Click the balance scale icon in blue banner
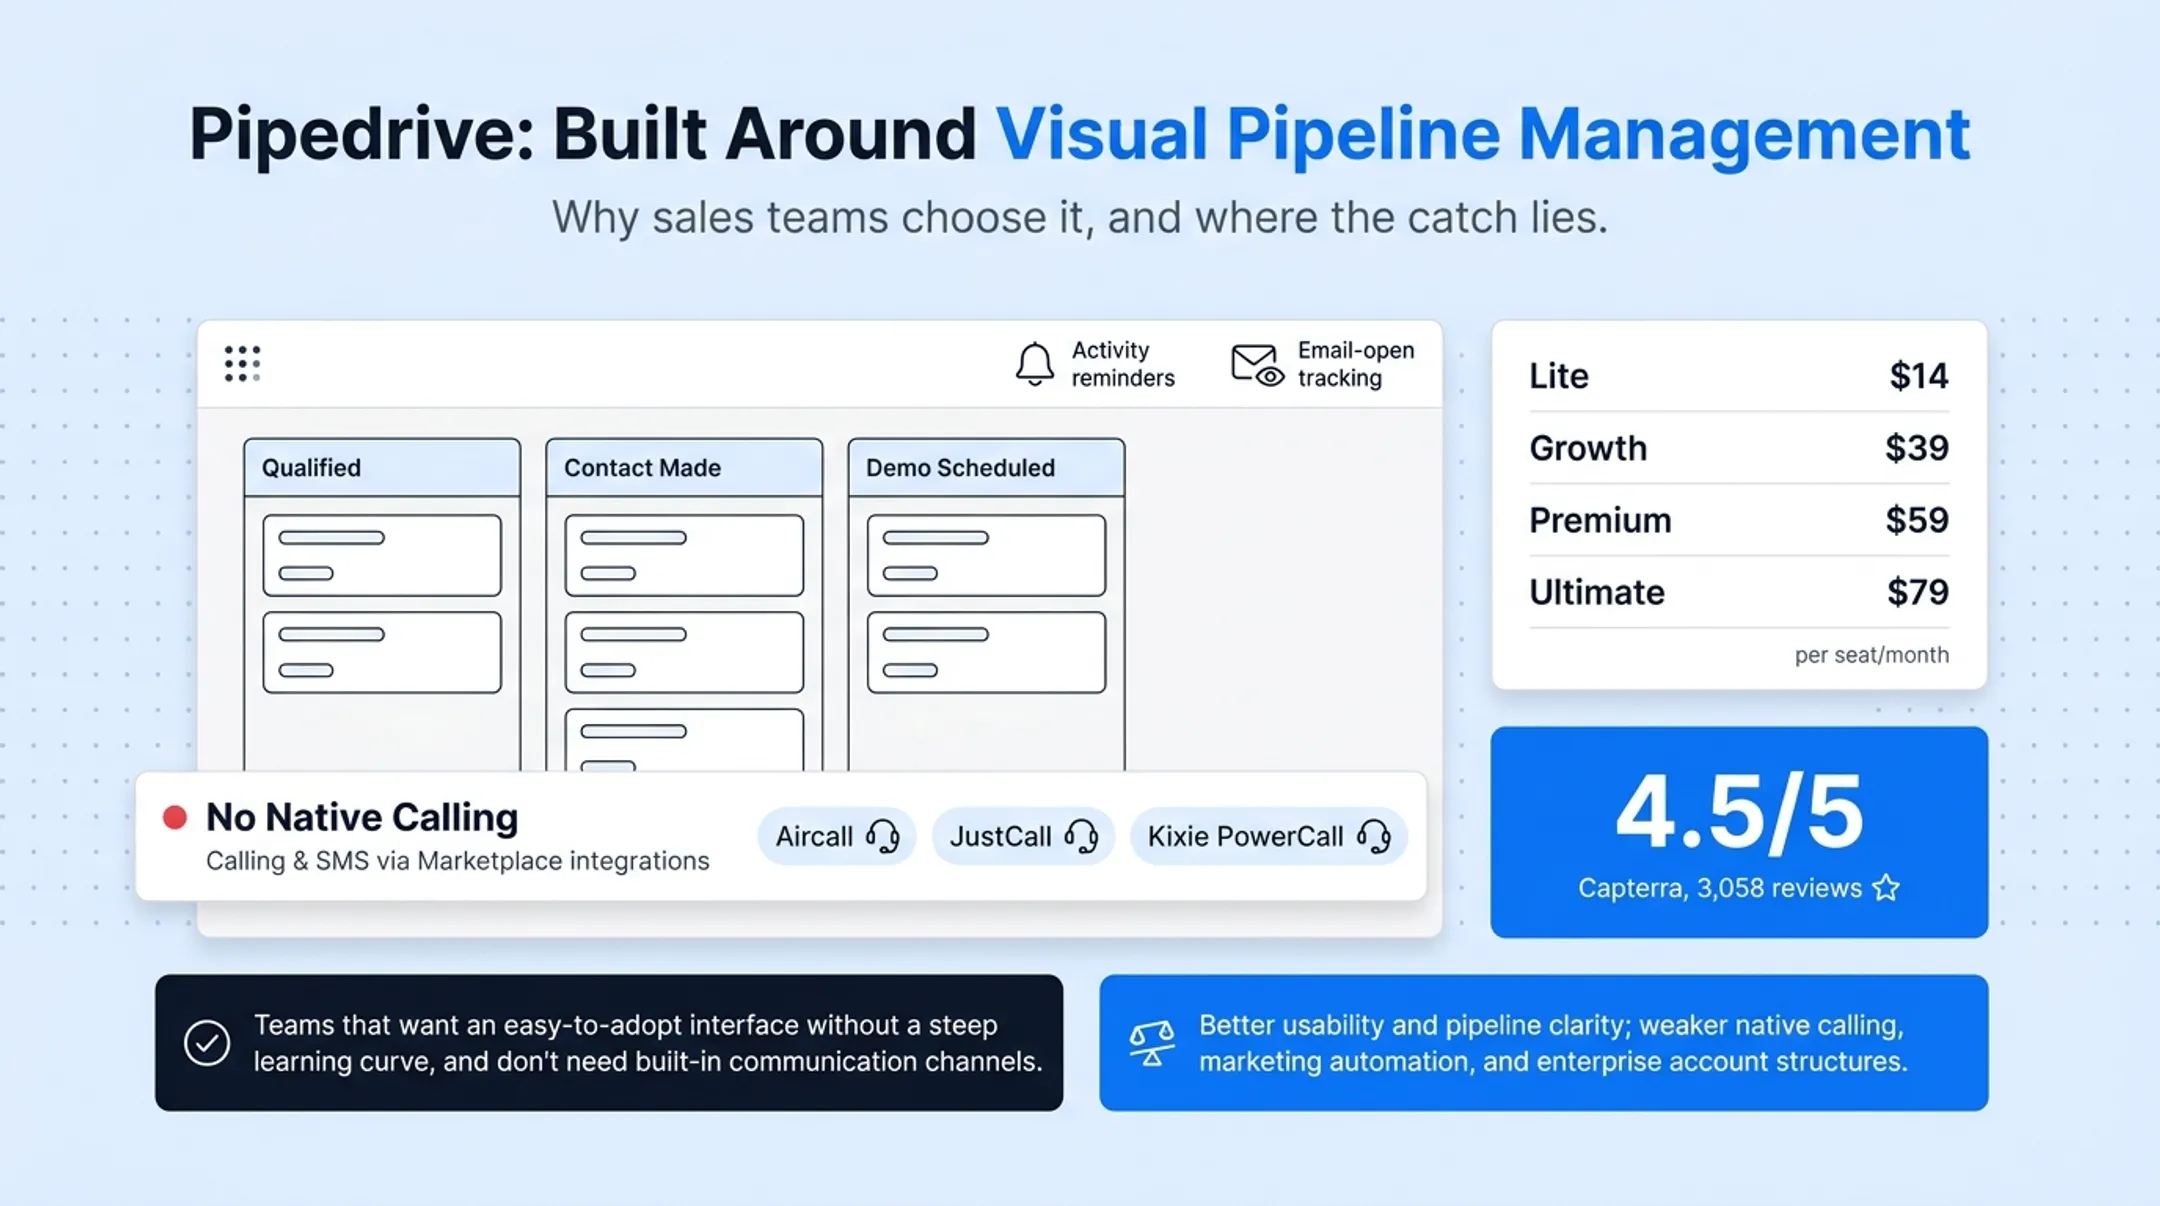The height and width of the screenshot is (1206, 2160). pos(1151,1043)
